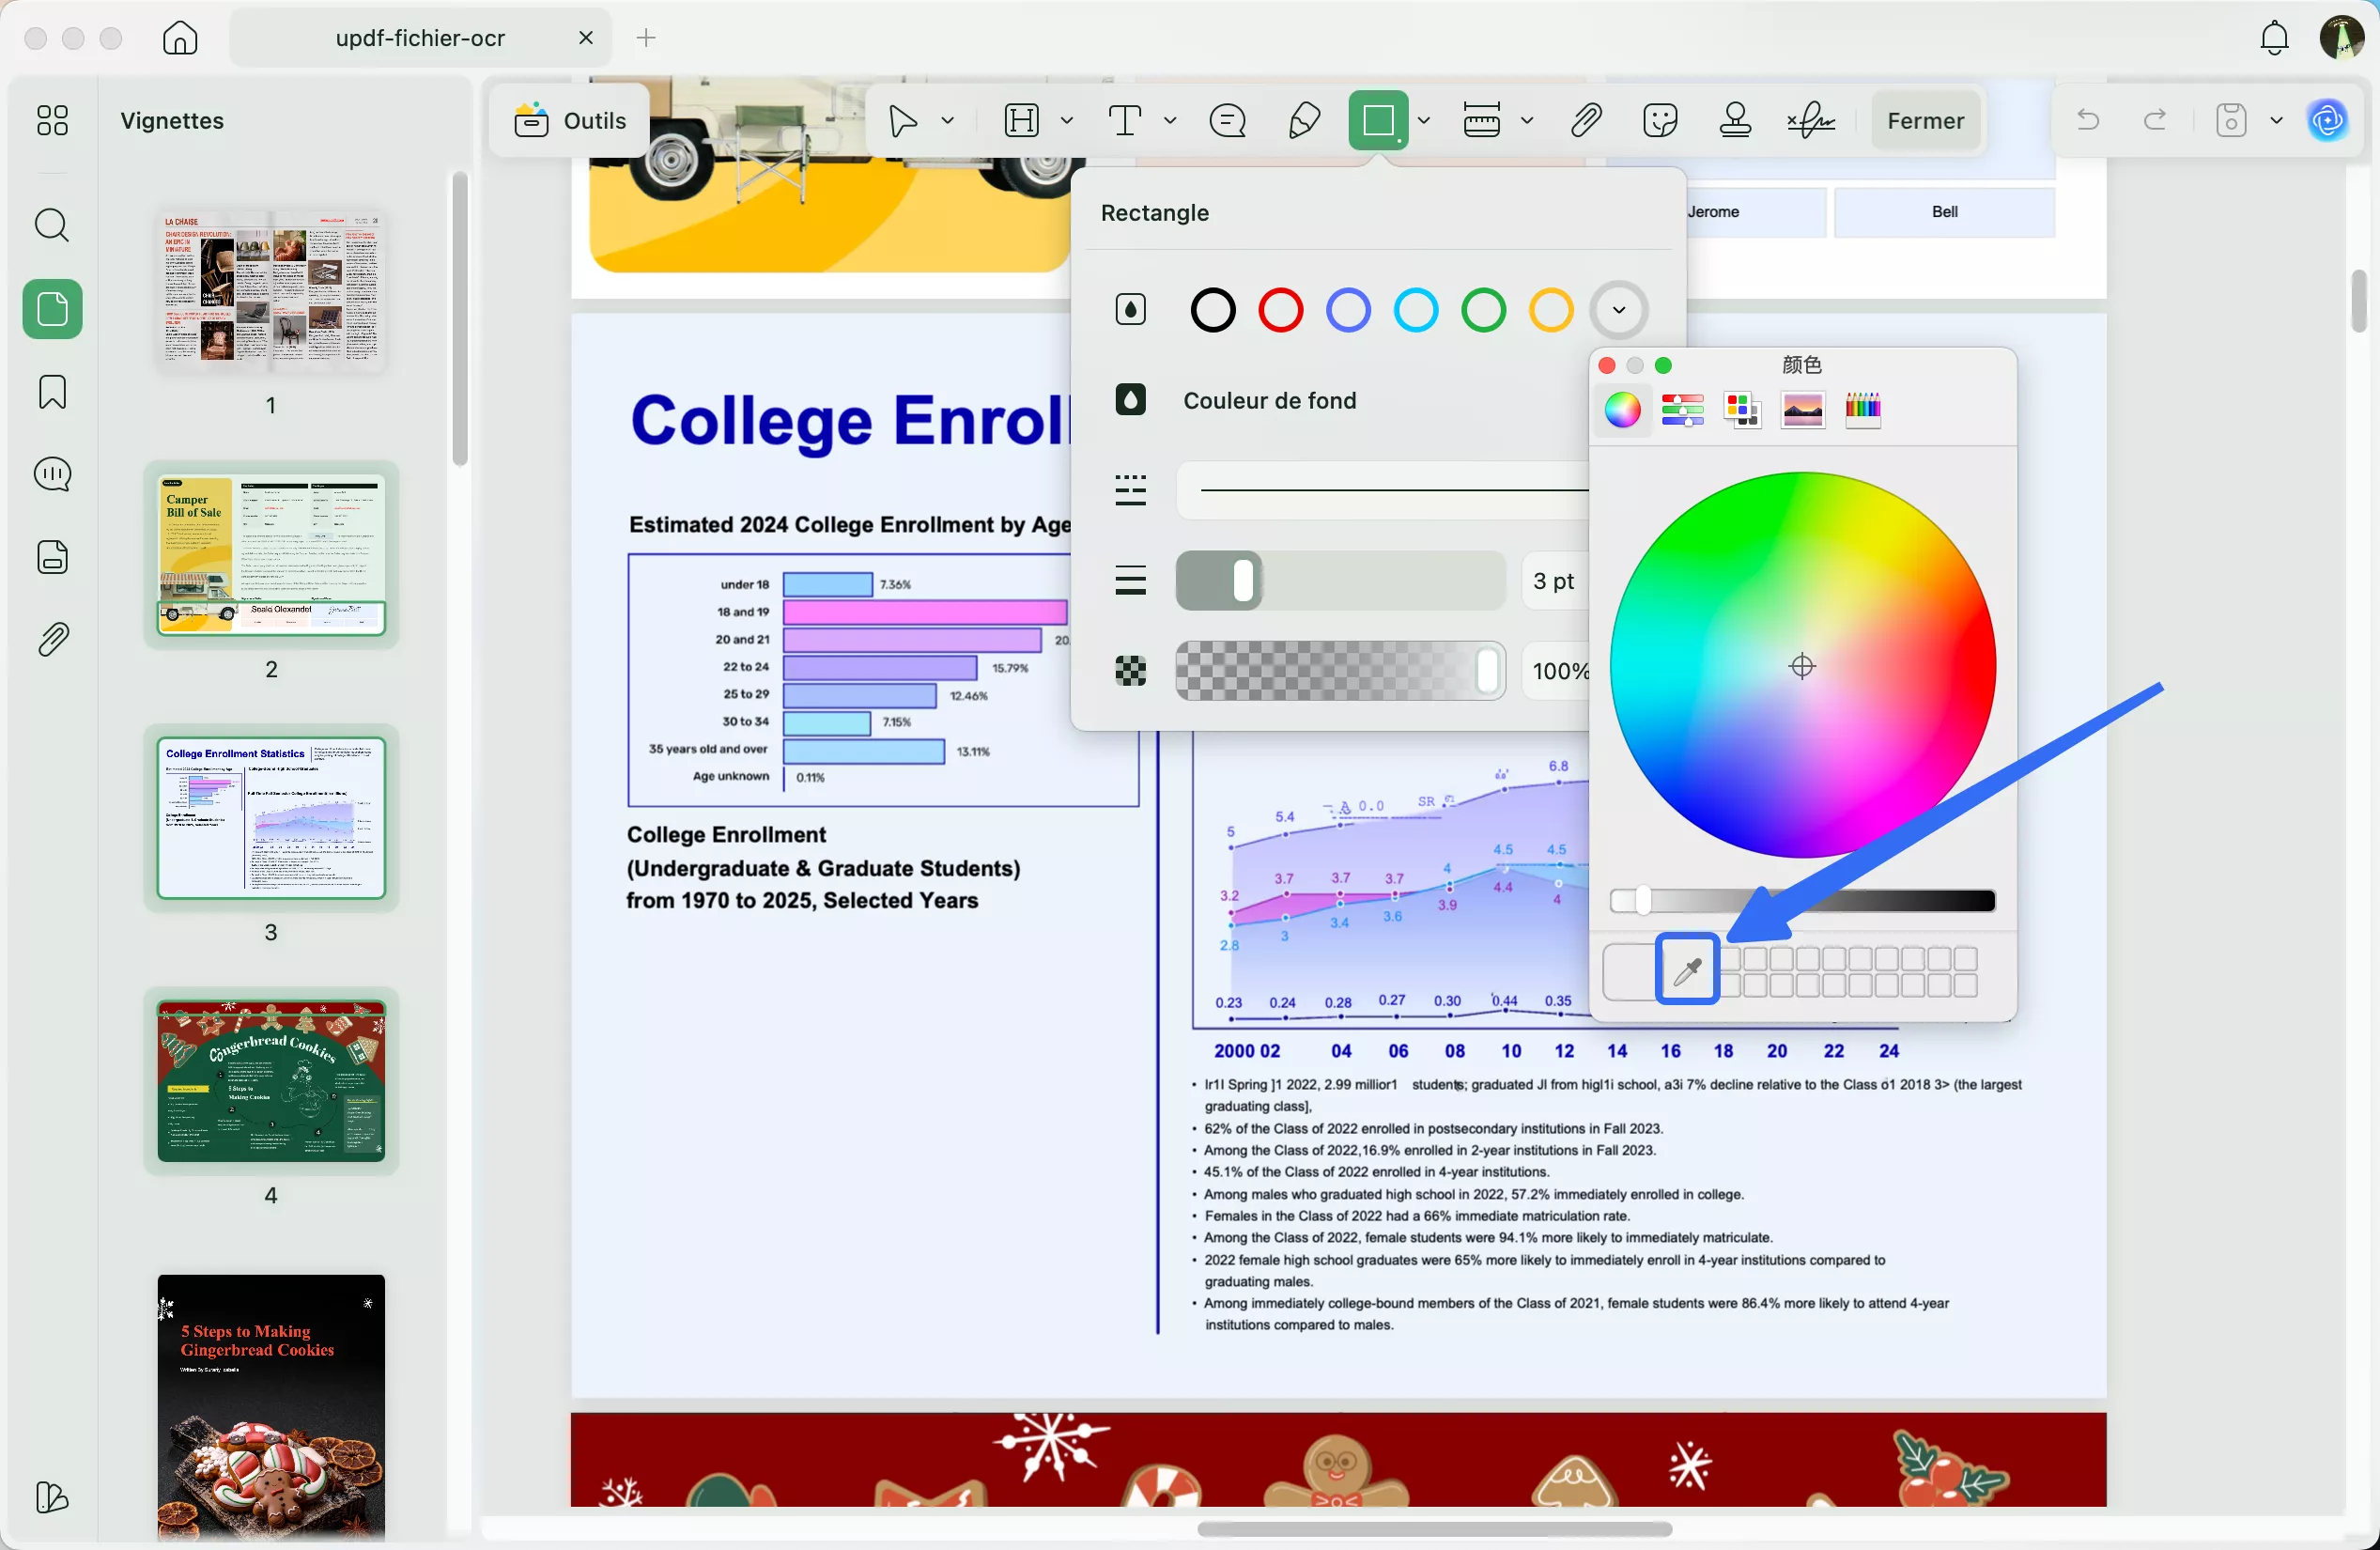Viewport: 2380px width, 1550px height.
Task: Expand more border colors chevron
Action: coord(1619,310)
